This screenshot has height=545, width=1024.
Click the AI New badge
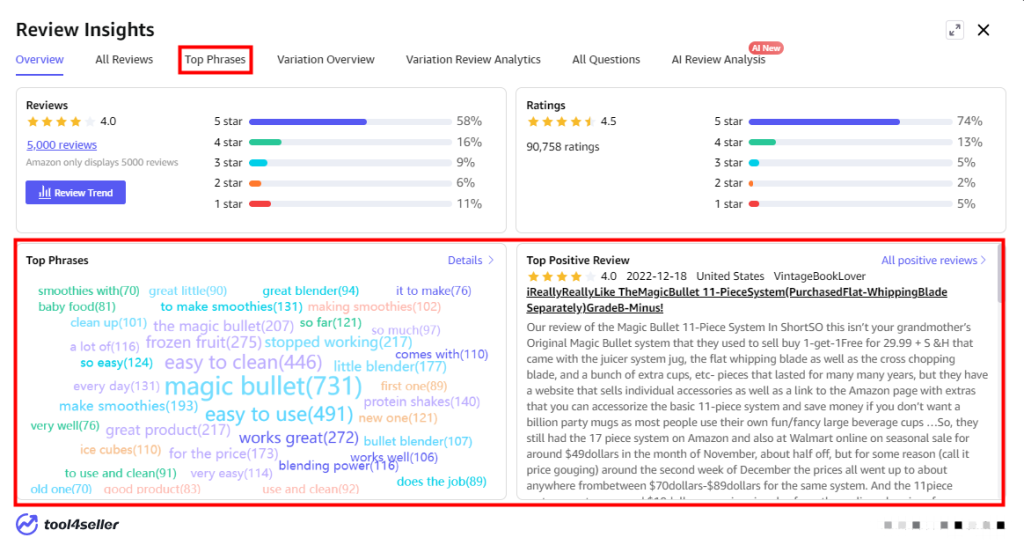766,48
